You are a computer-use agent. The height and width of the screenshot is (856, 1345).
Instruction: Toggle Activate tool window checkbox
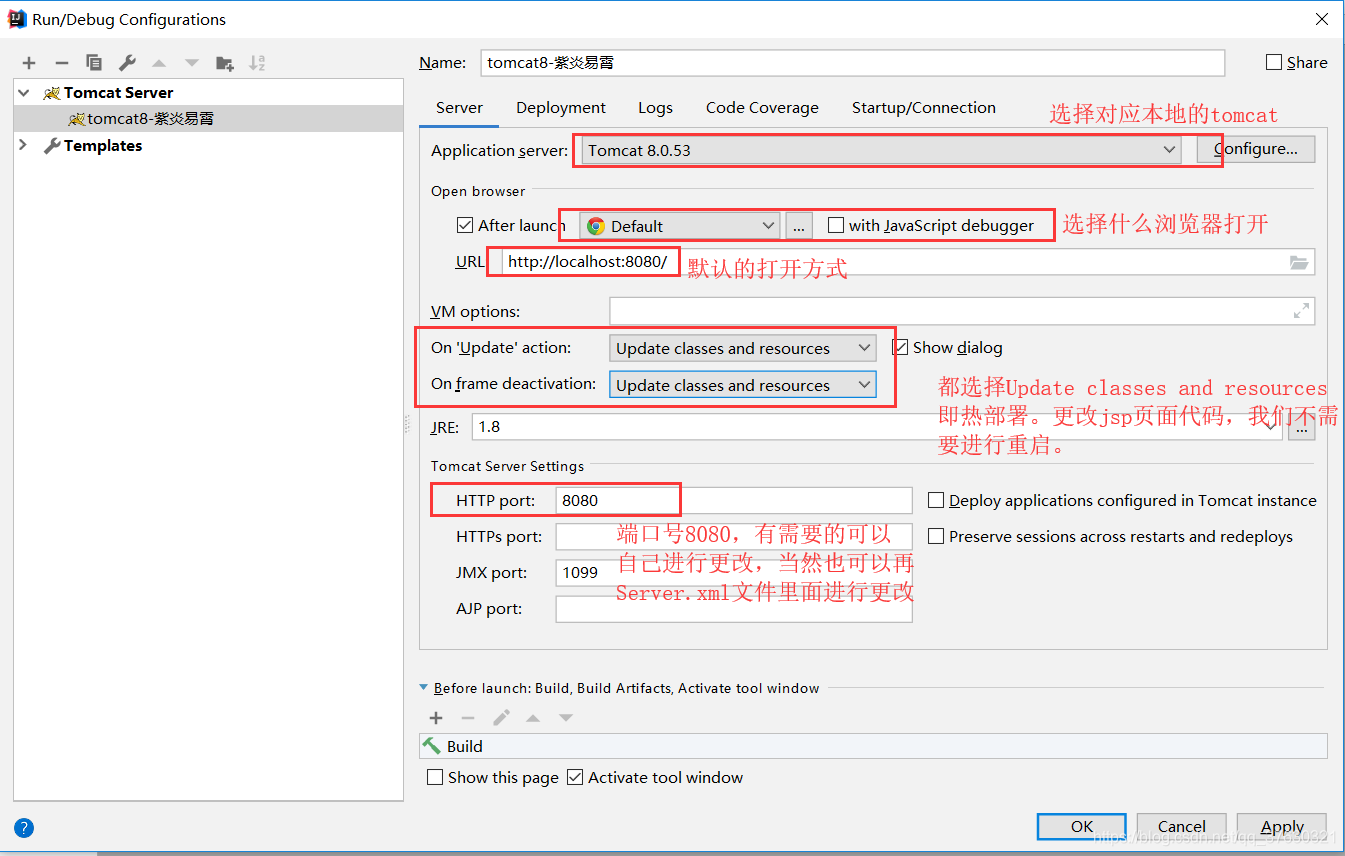(x=575, y=777)
